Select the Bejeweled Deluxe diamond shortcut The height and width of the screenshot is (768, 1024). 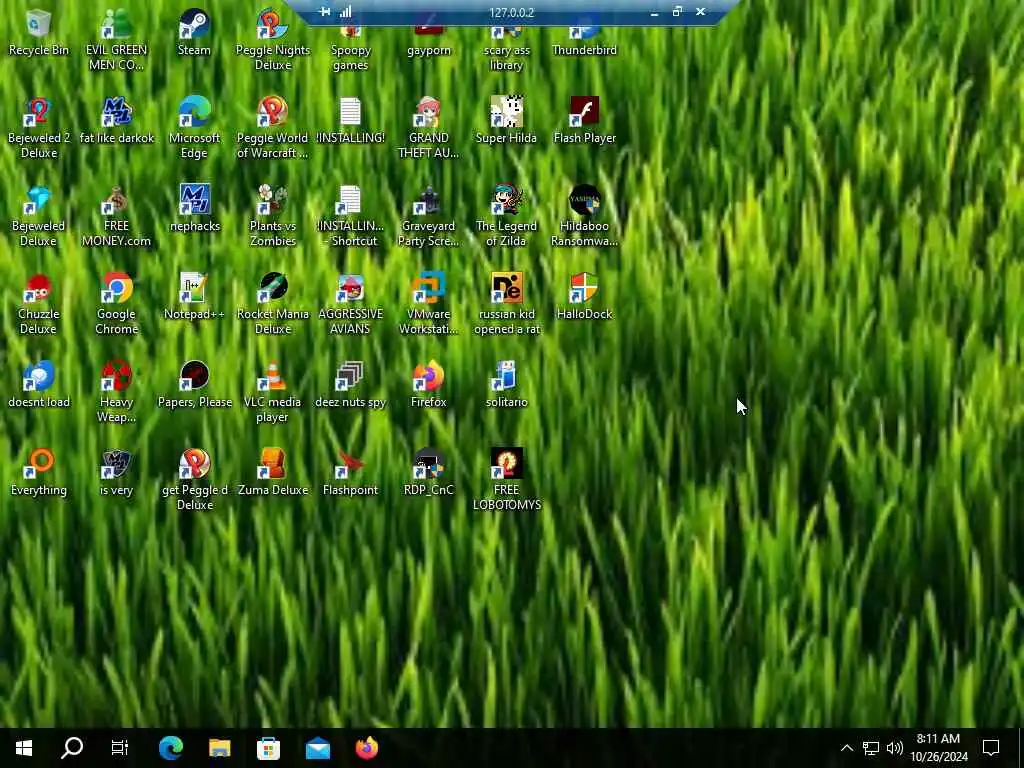pos(39,216)
